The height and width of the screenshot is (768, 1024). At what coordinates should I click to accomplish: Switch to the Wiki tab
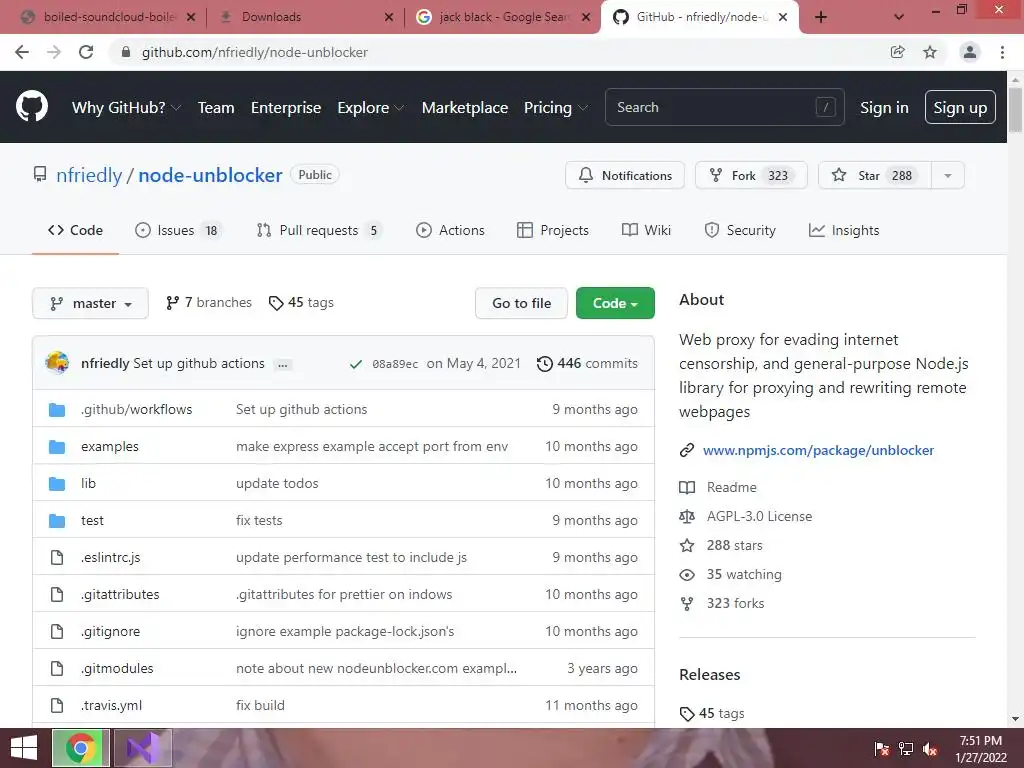click(x=647, y=230)
